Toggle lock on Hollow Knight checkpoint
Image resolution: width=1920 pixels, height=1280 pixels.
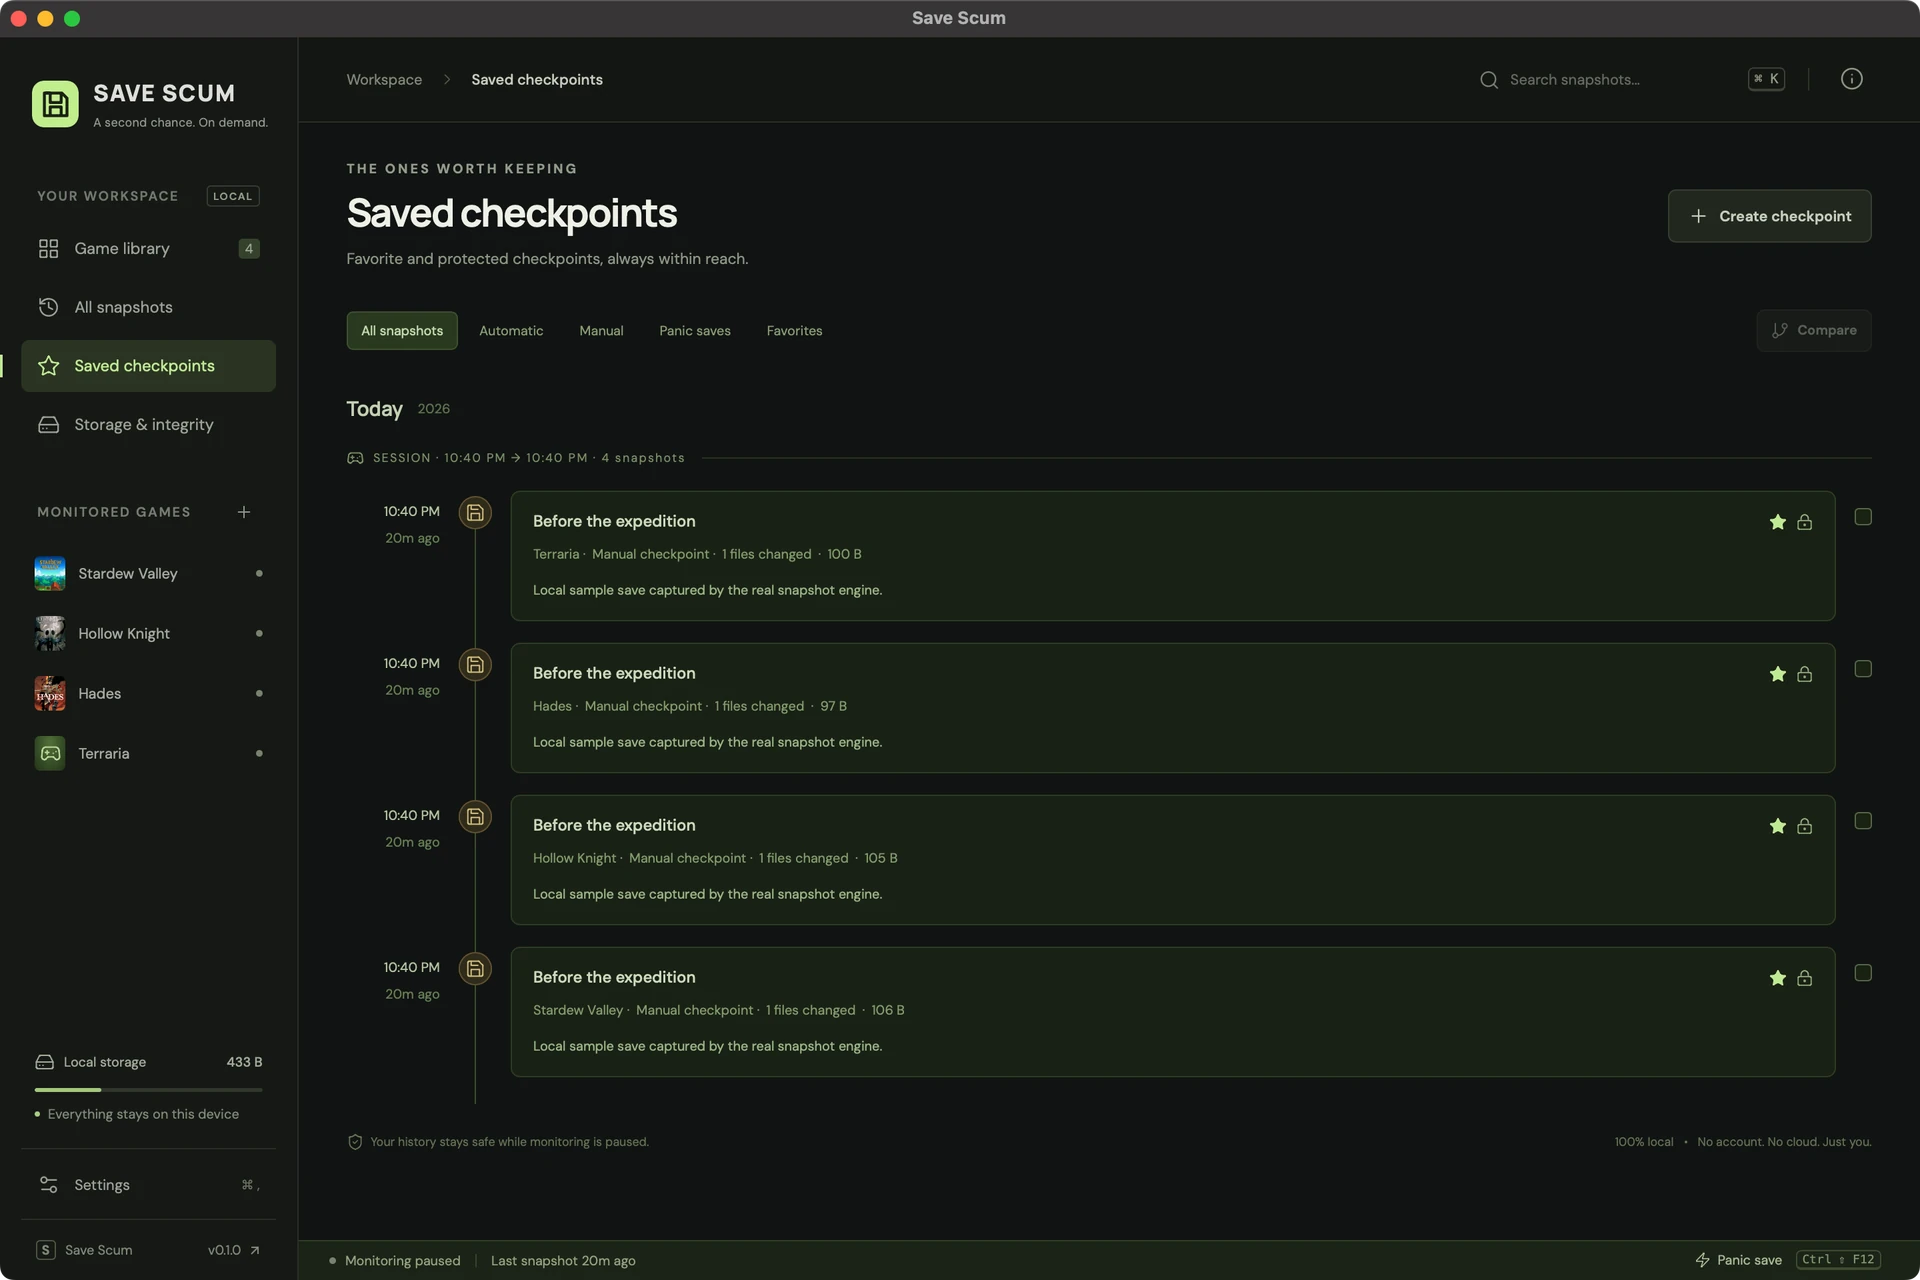click(1804, 826)
